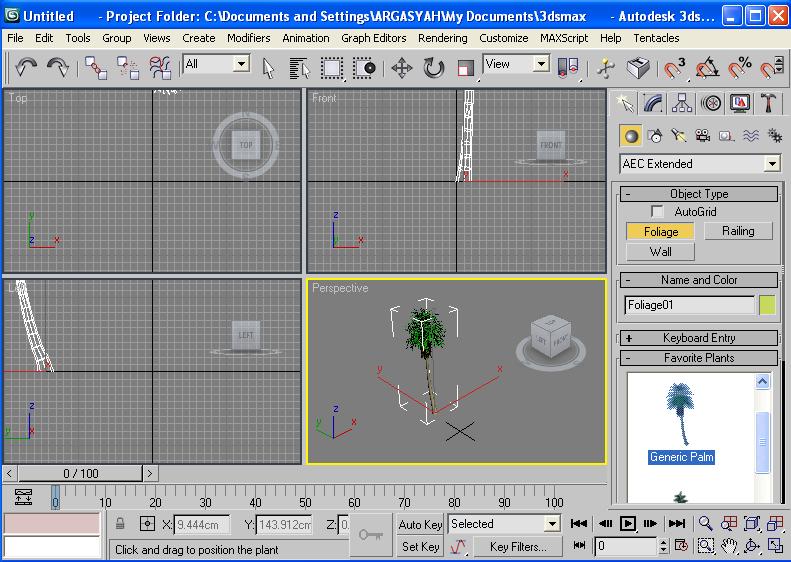The image size is (791, 562).
Task: Collapse the Name and Color rollout
Action: [699, 279]
